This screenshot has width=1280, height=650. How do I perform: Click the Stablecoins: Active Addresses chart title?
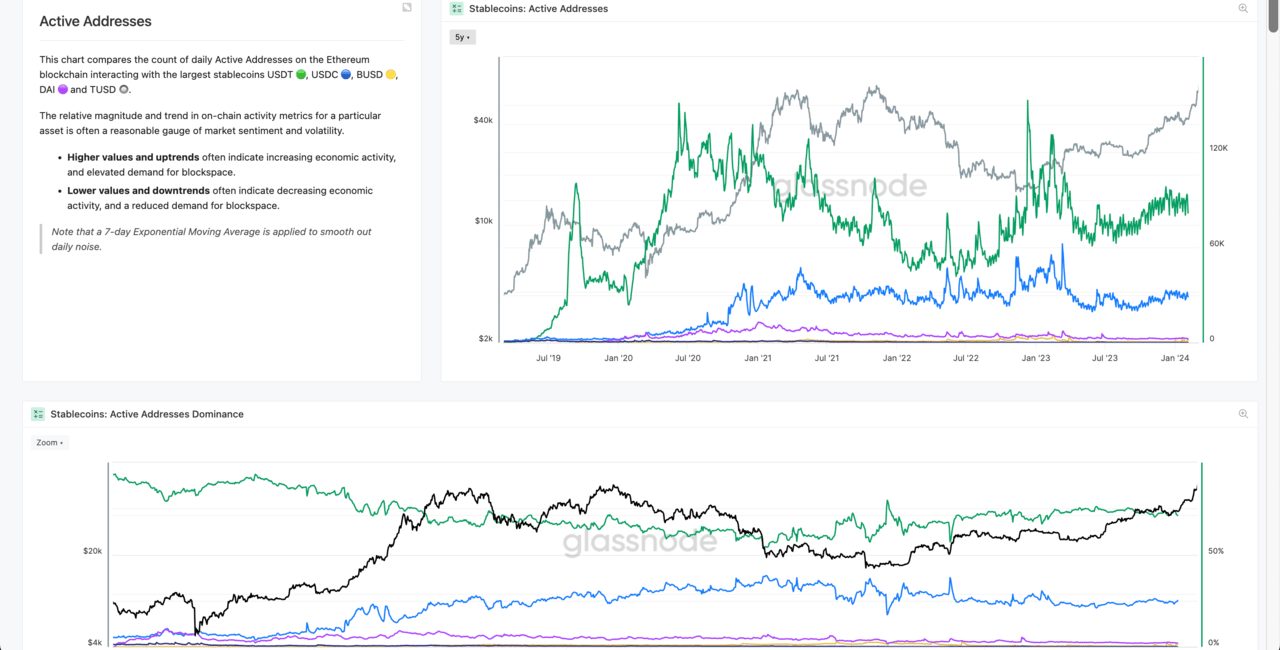click(x=538, y=9)
